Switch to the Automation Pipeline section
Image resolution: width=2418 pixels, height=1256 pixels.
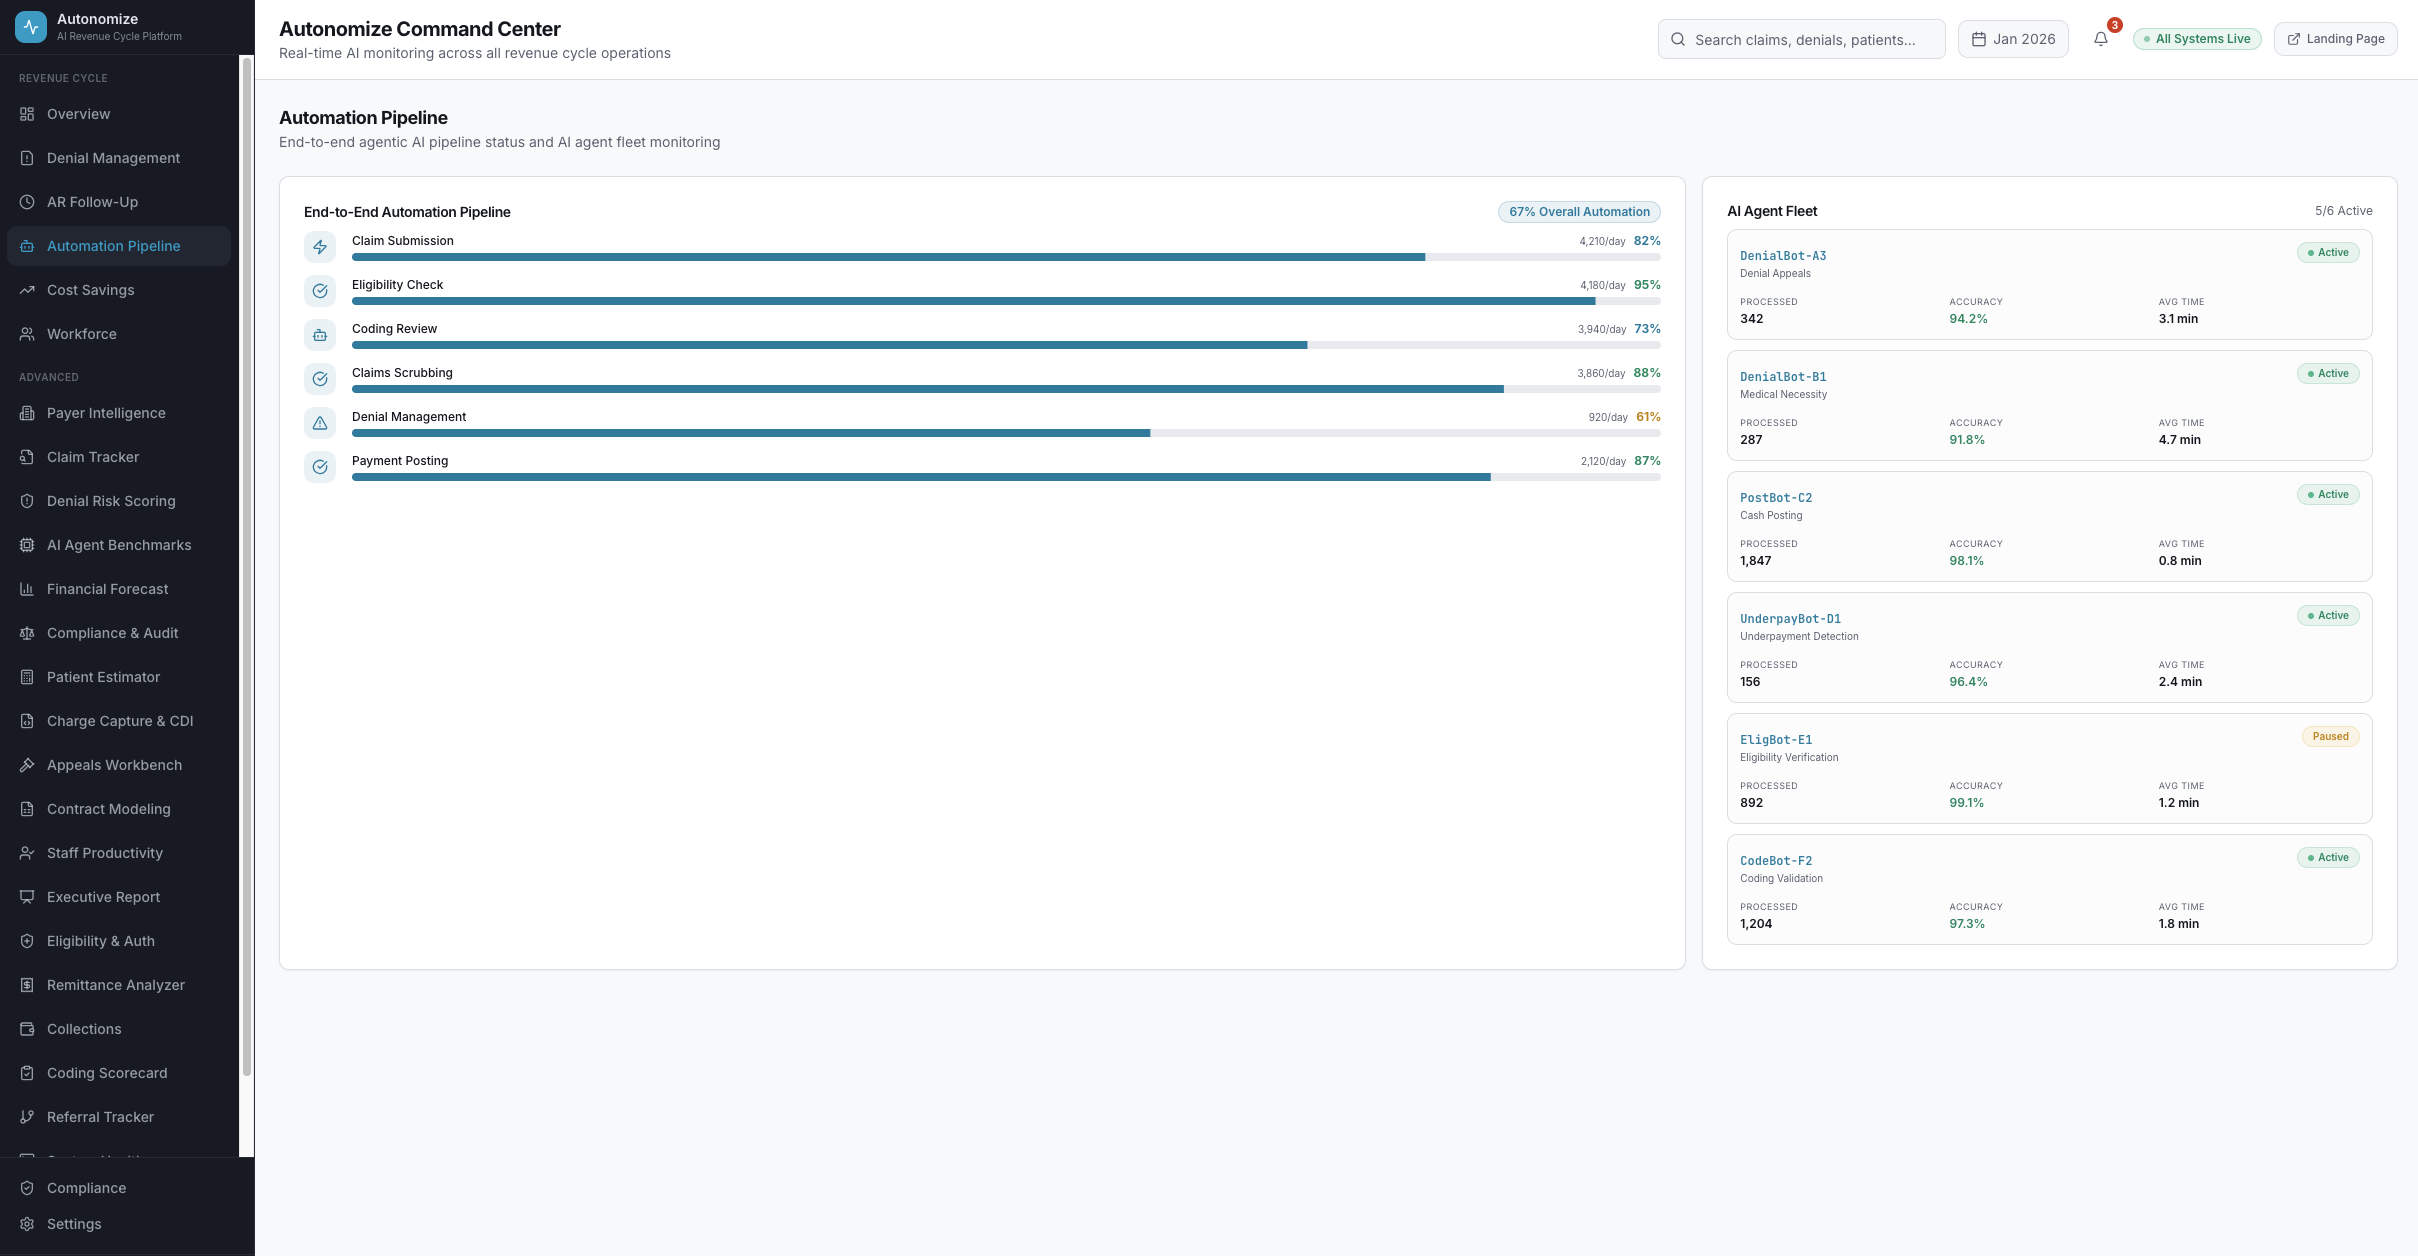(114, 245)
